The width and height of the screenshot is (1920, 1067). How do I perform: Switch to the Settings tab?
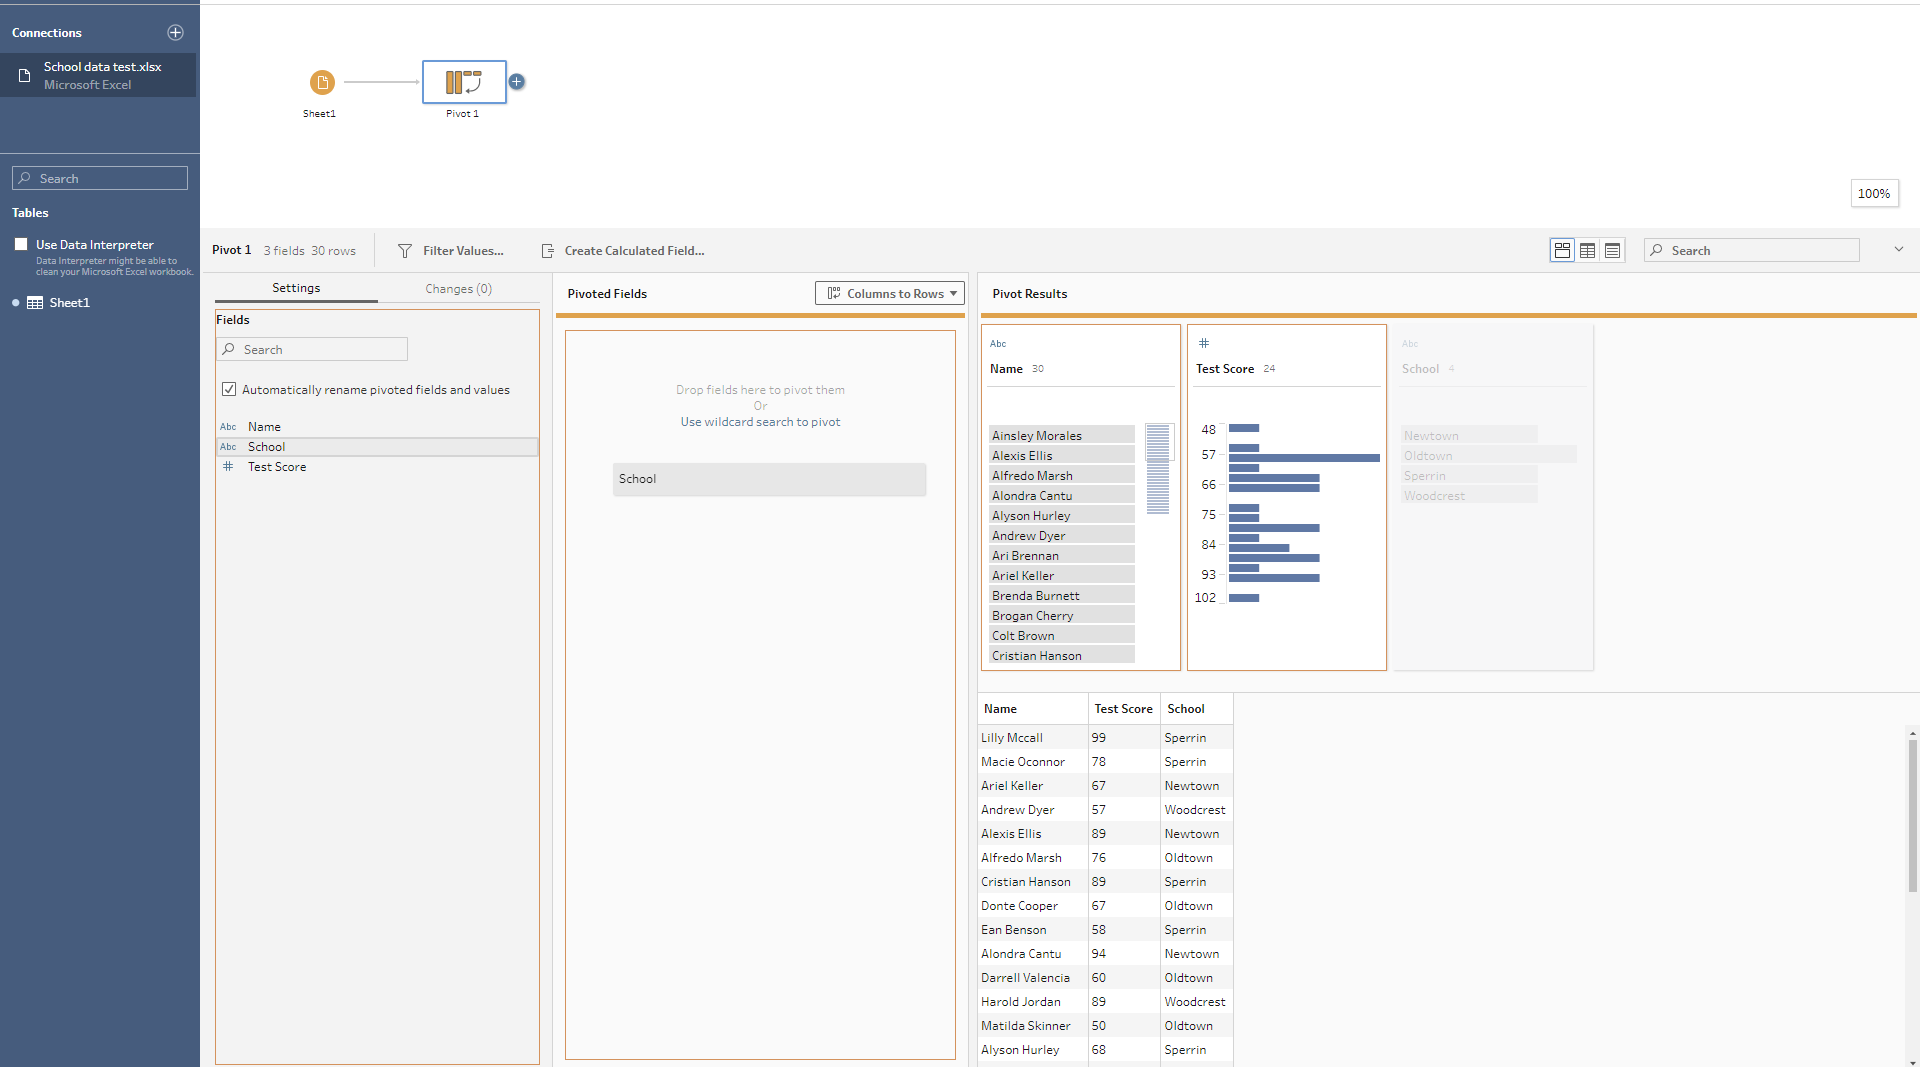click(x=296, y=288)
